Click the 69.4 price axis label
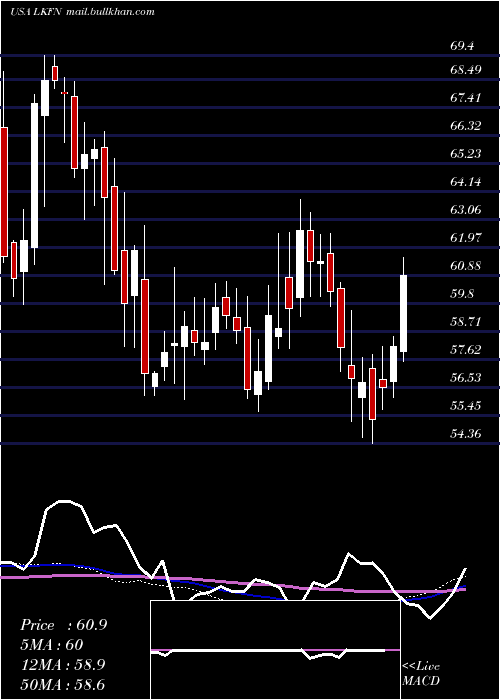500x700 pixels. [x=462, y=46]
